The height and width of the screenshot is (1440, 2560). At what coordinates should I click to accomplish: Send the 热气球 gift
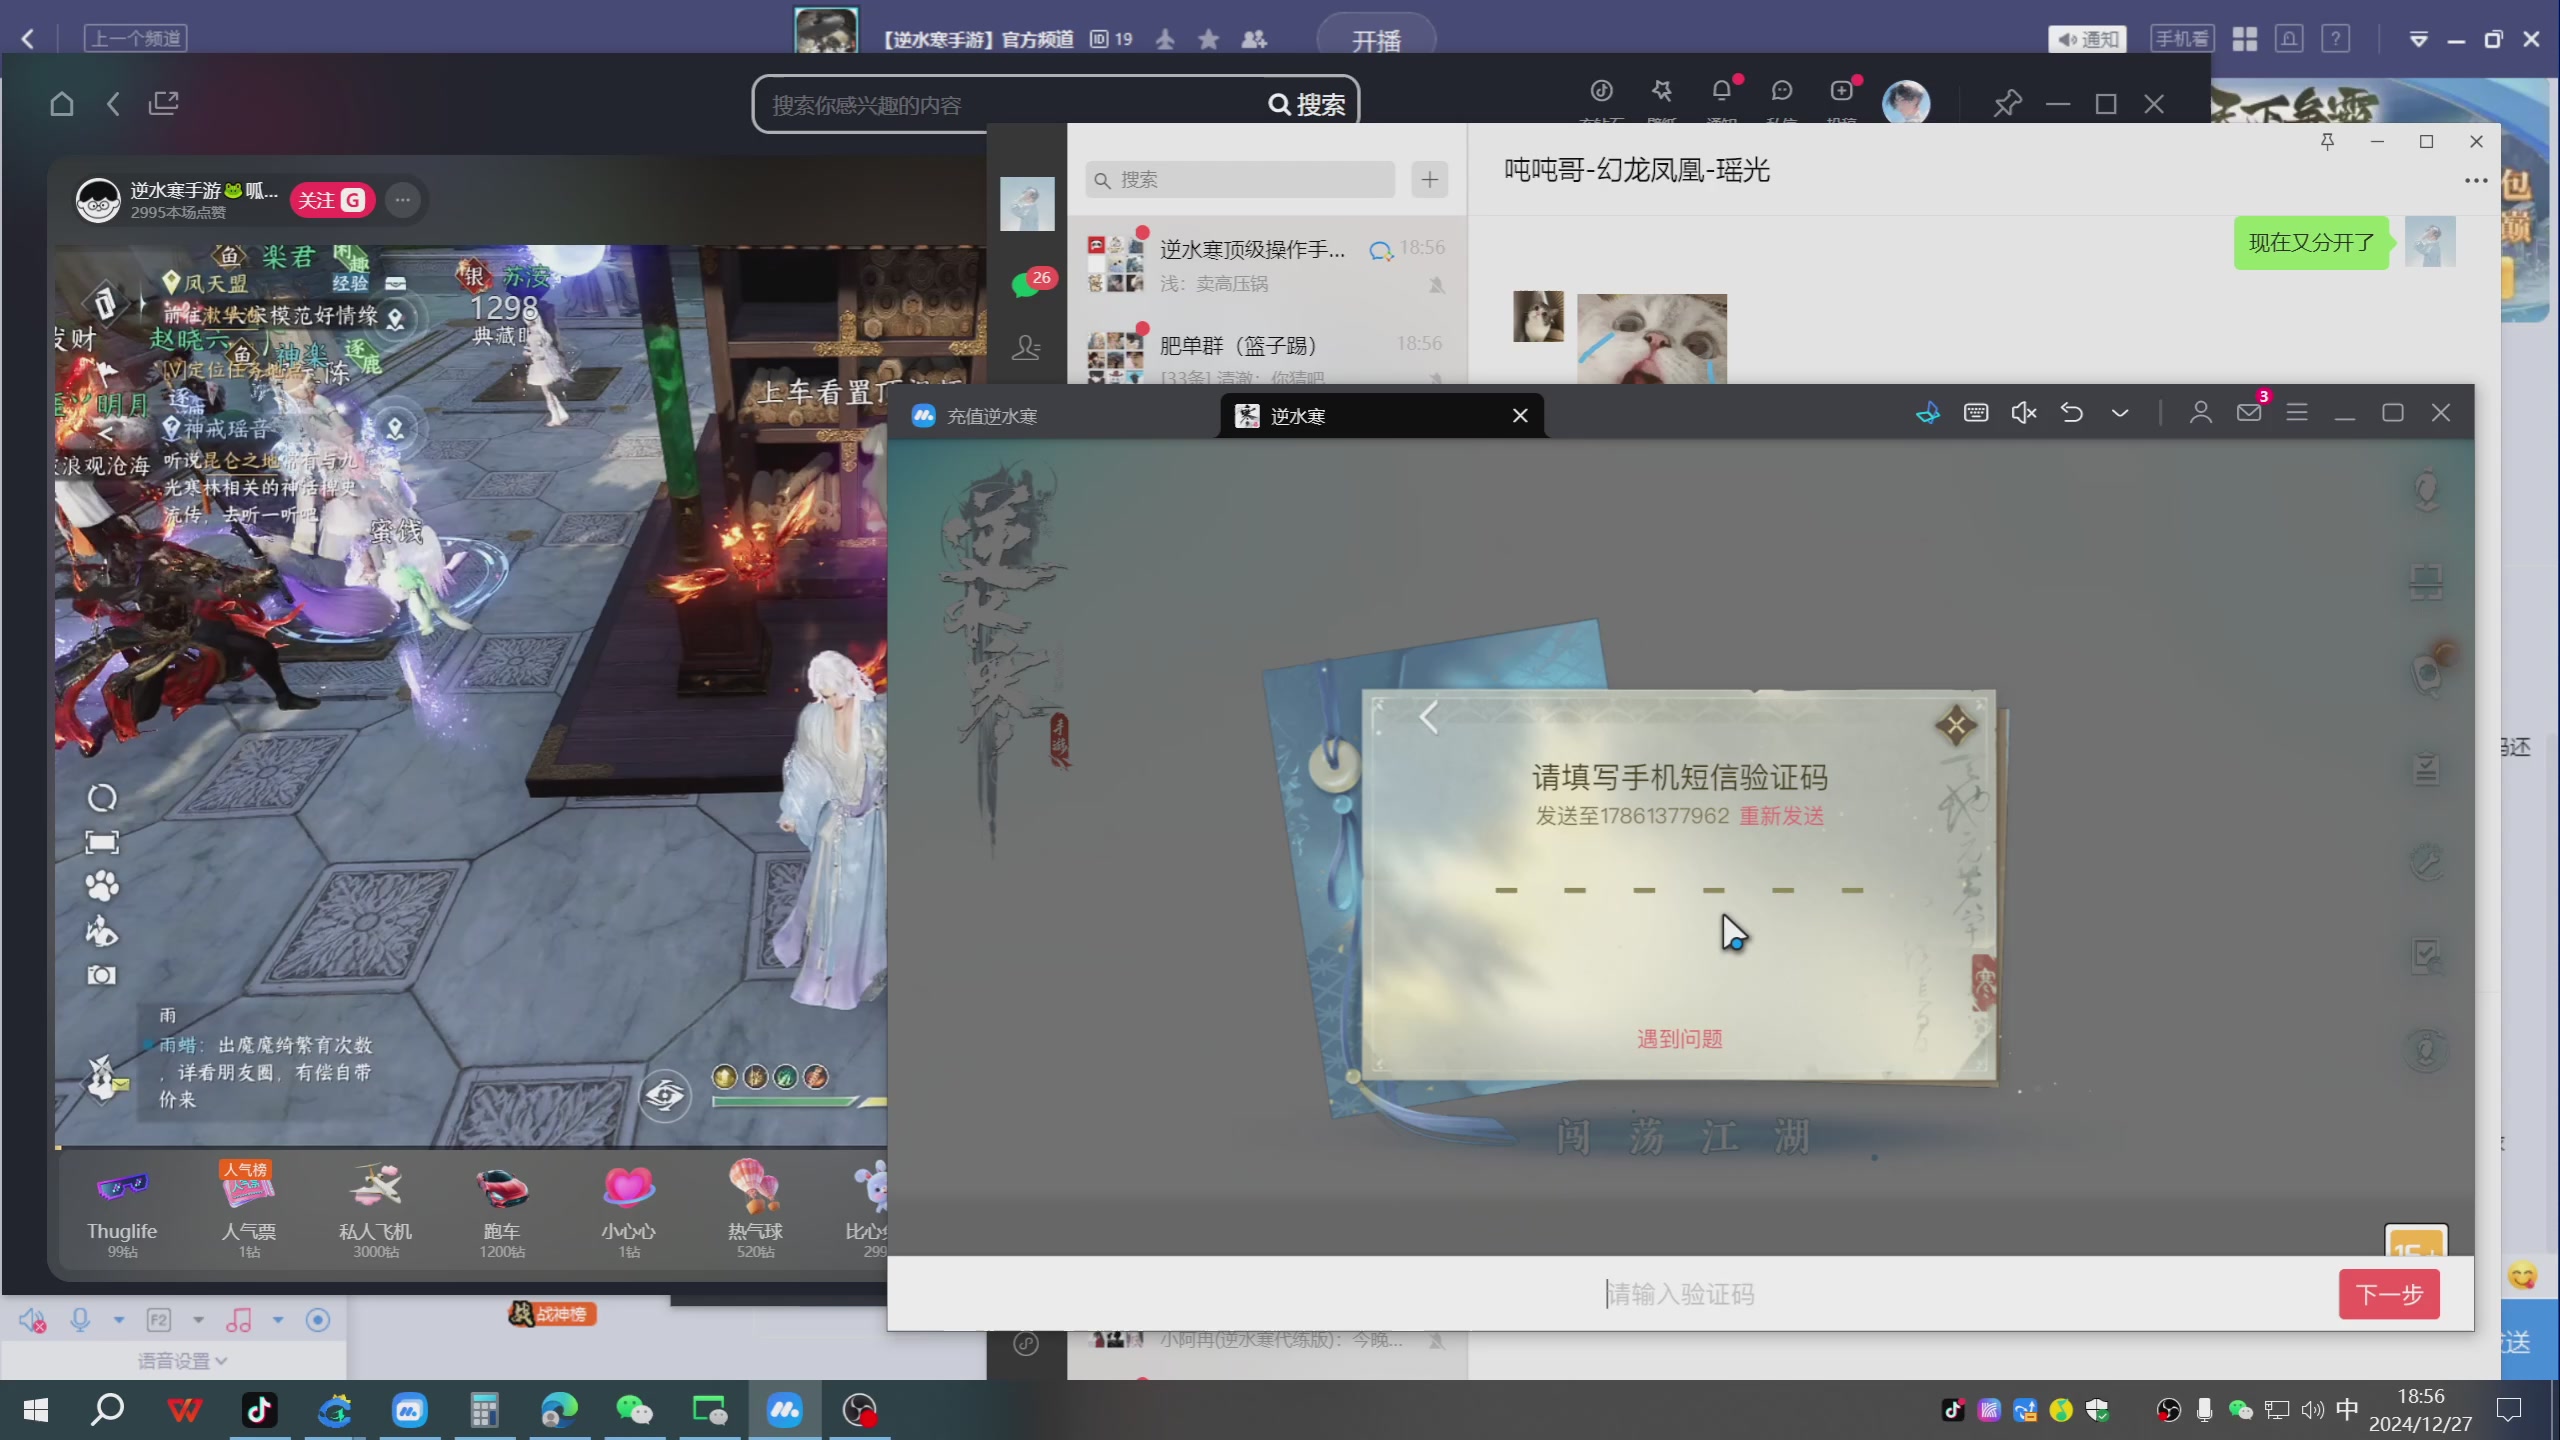[x=755, y=1208]
